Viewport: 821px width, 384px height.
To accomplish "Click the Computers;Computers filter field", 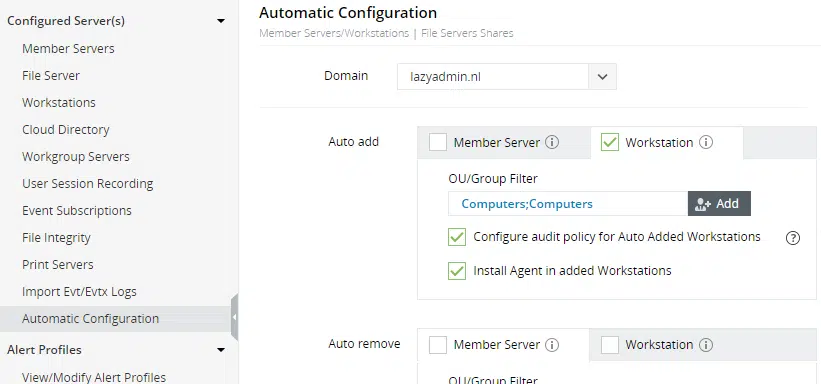I will (568, 204).
